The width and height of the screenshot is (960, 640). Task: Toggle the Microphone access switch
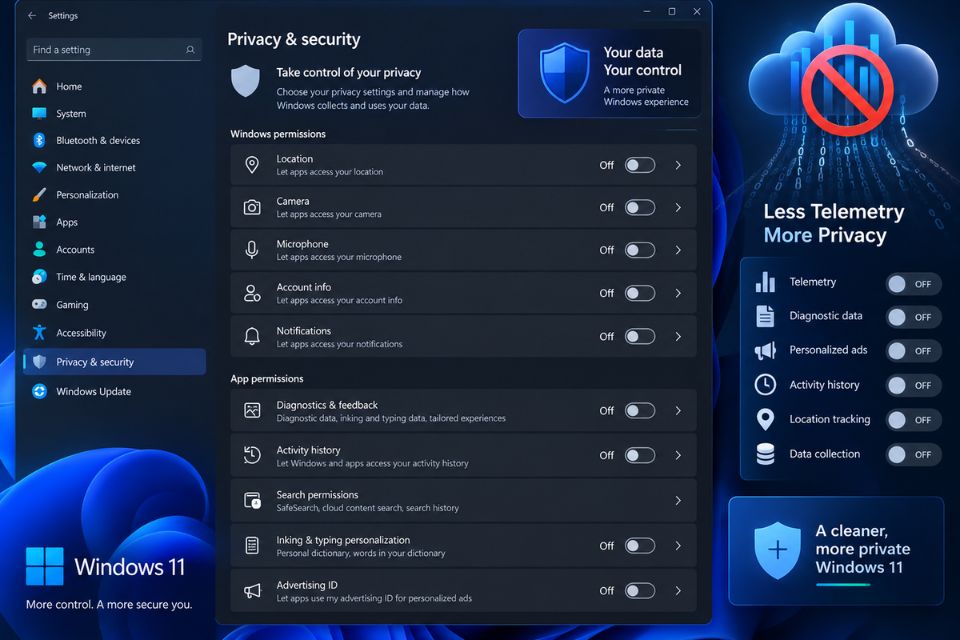point(640,250)
